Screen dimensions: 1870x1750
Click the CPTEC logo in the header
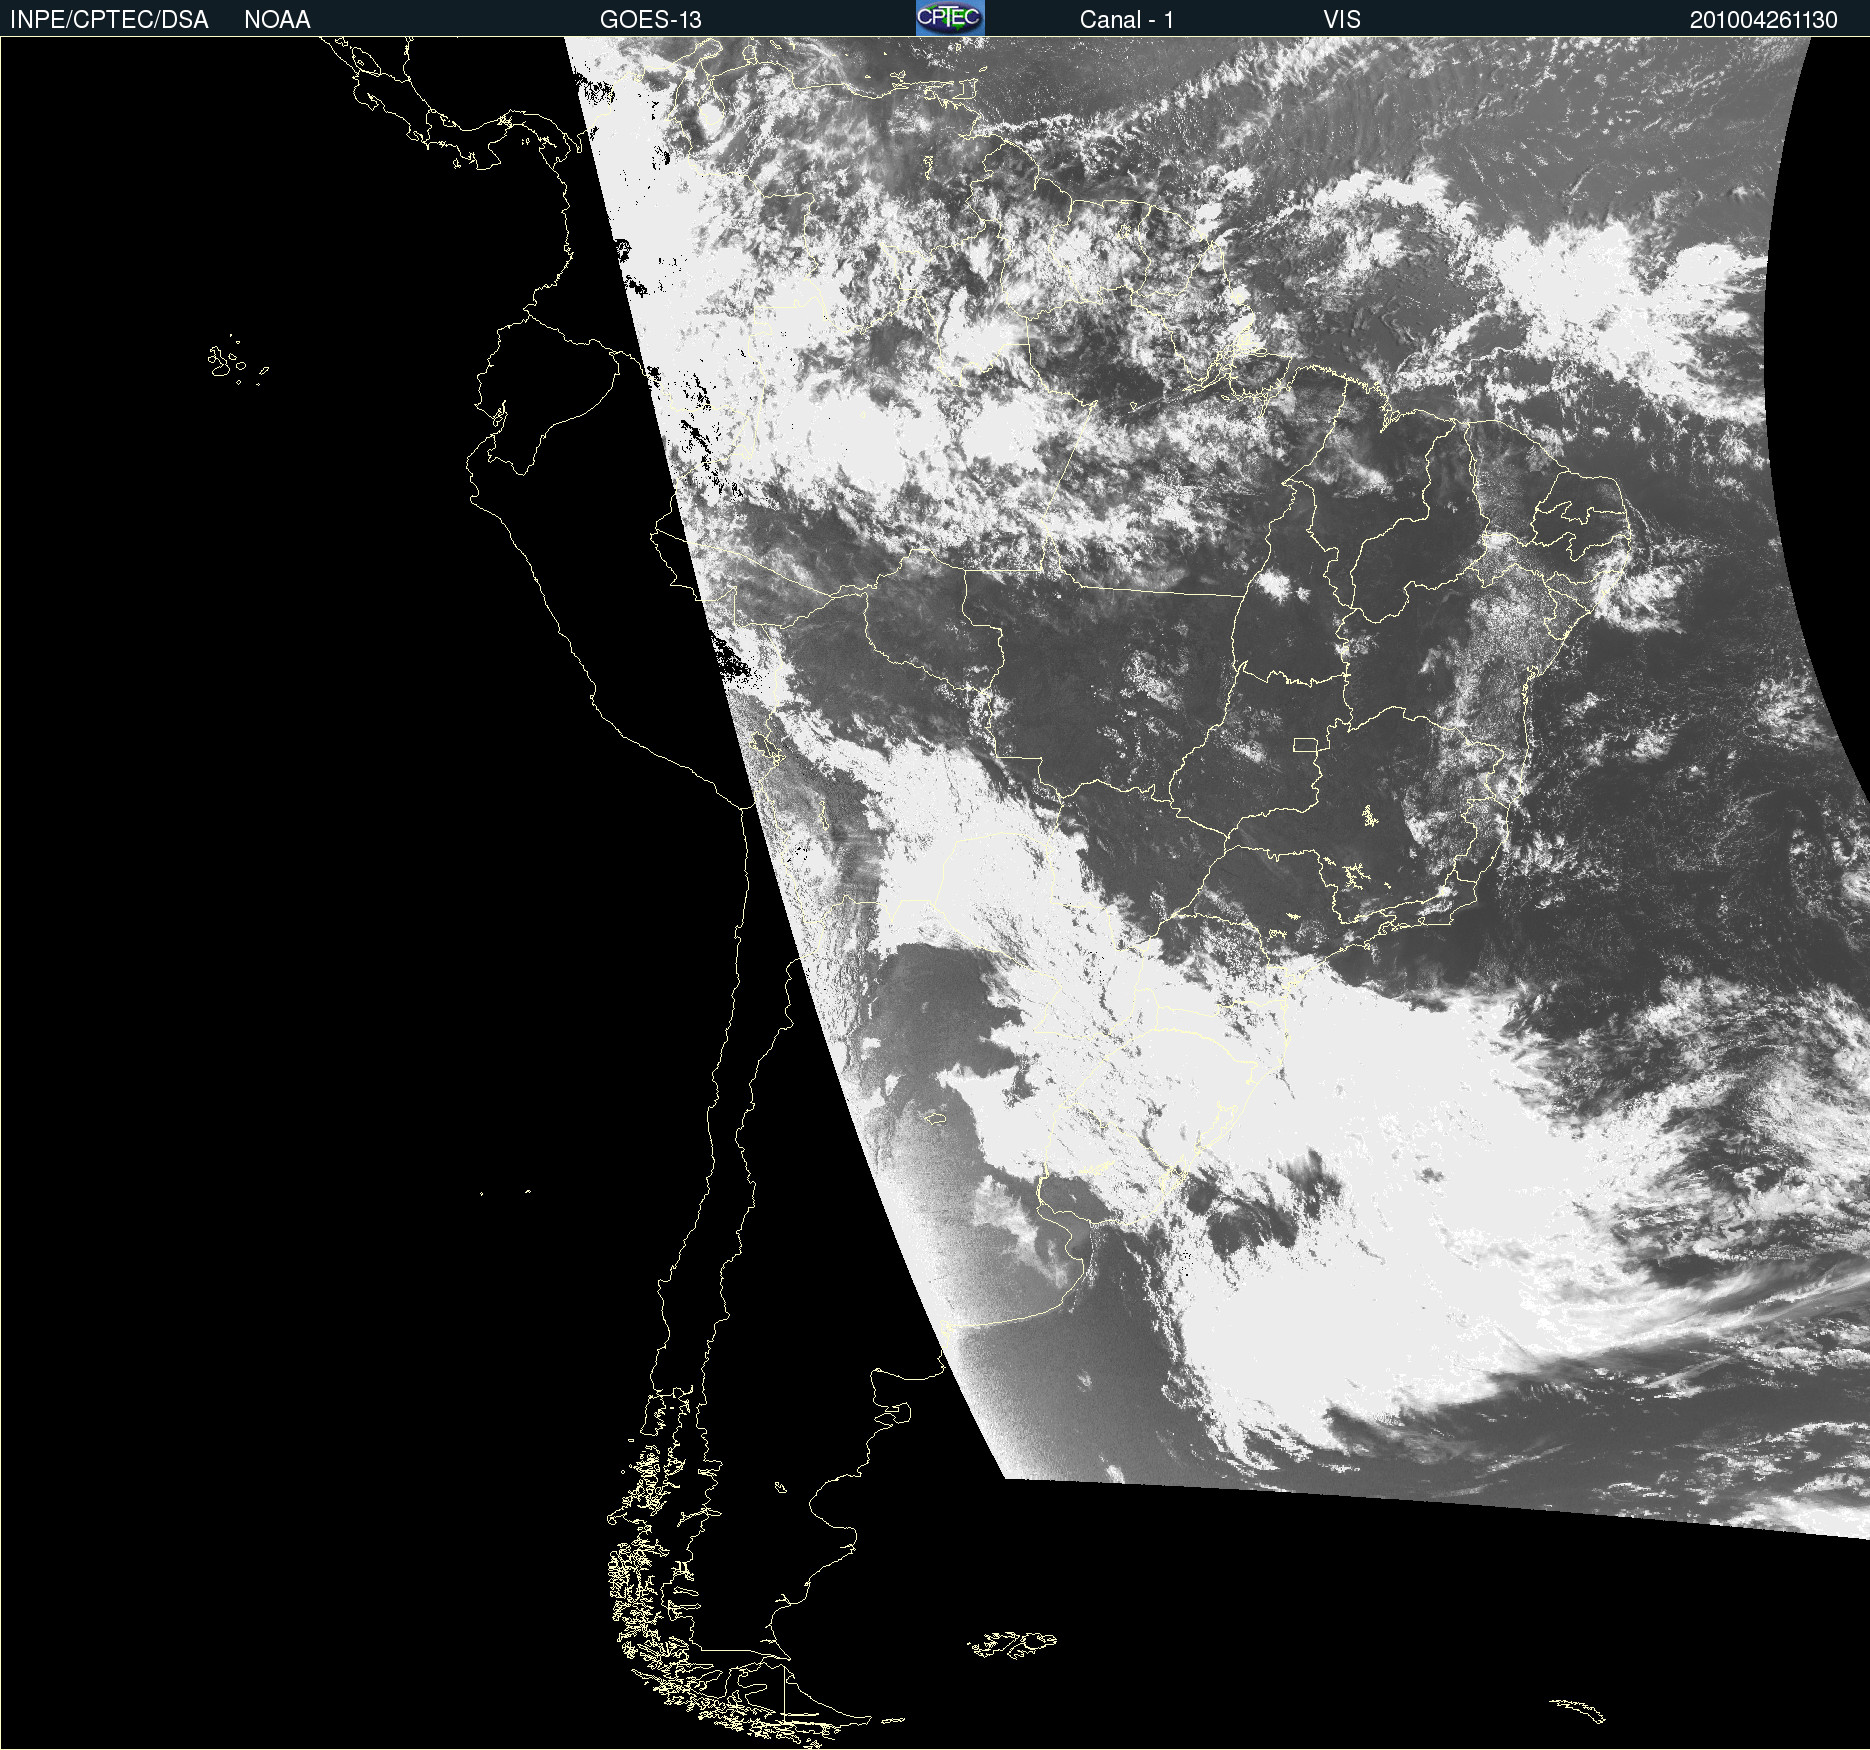(x=950, y=18)
